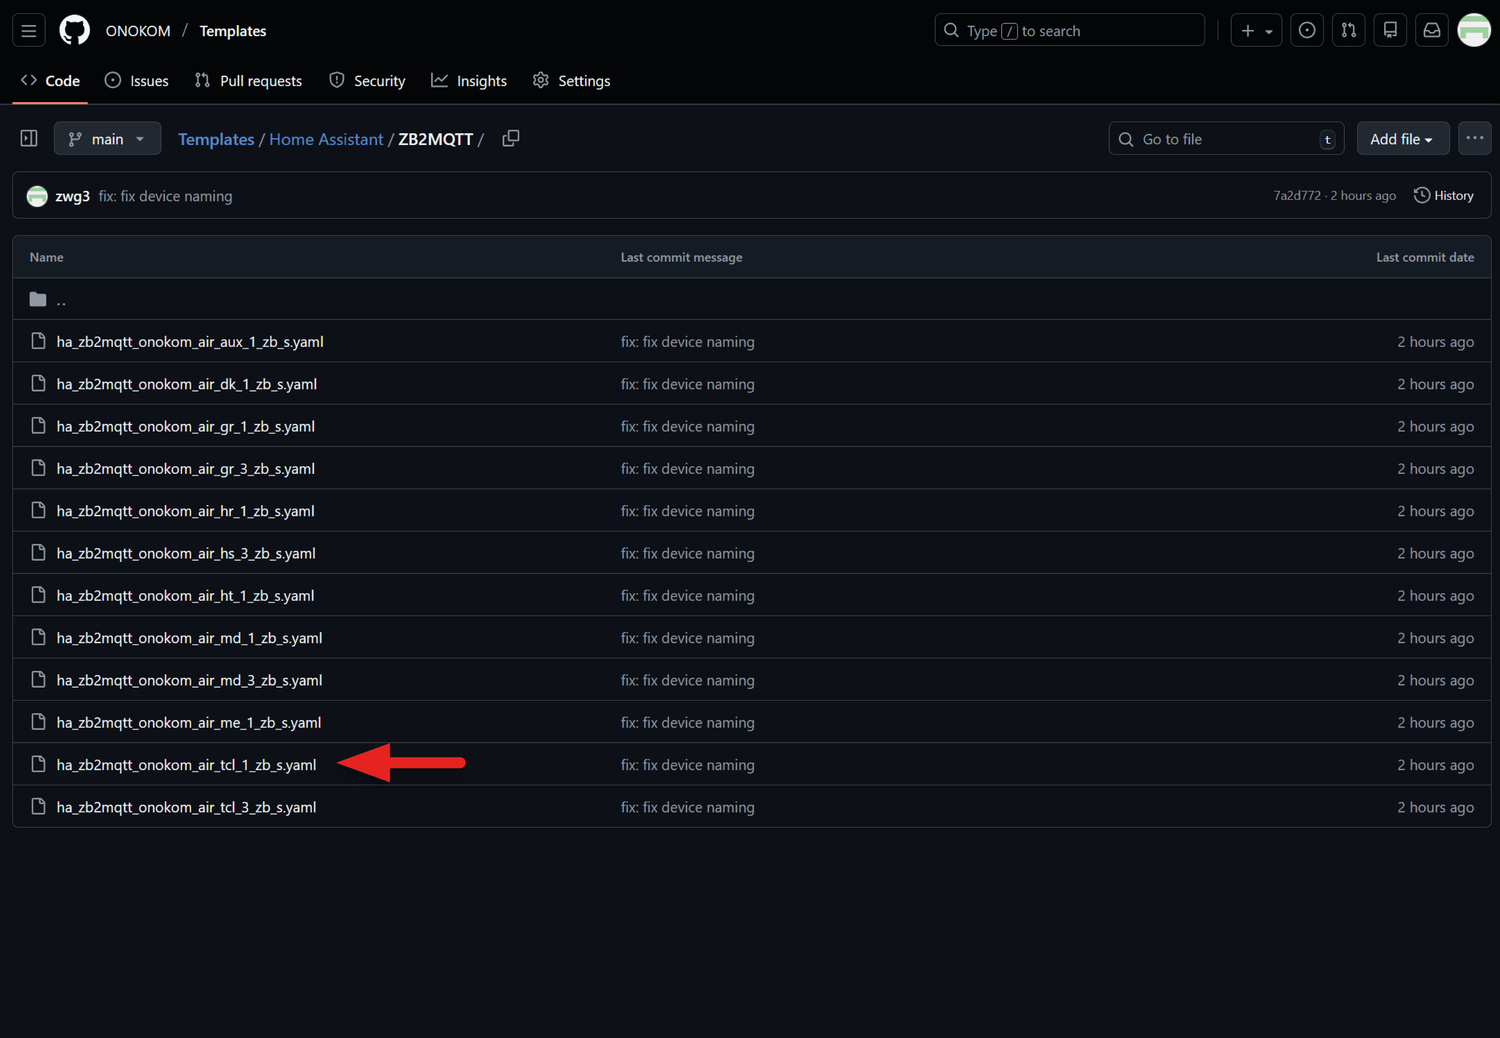
Task: Open commit message for air_hr_1 yaml row
Action: tap(688, 511)
